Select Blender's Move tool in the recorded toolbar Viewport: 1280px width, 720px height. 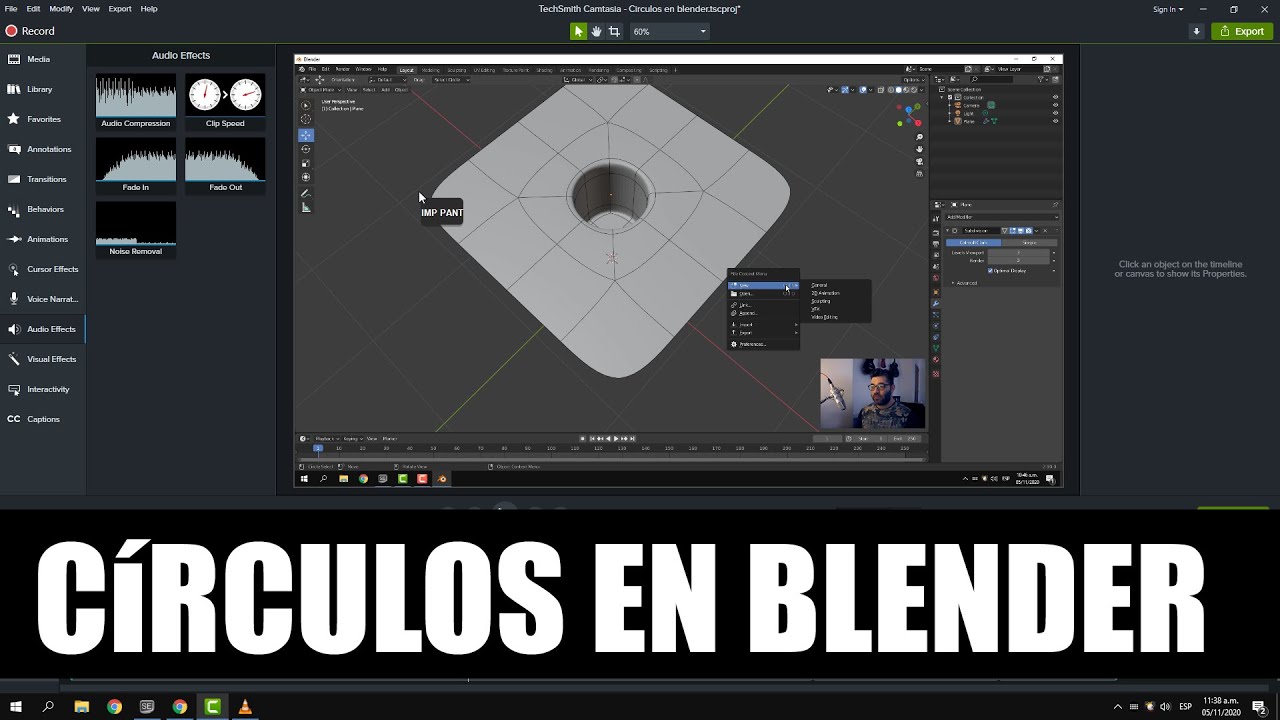306,135
